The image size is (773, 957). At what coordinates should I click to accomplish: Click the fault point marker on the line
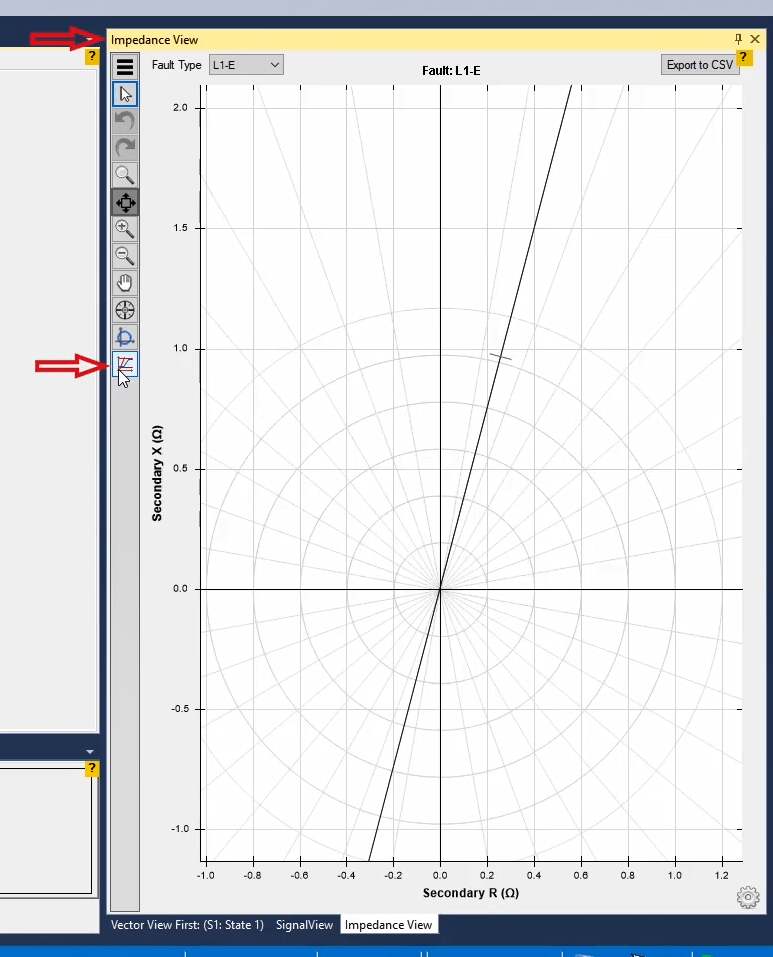[x=500, y=356]
